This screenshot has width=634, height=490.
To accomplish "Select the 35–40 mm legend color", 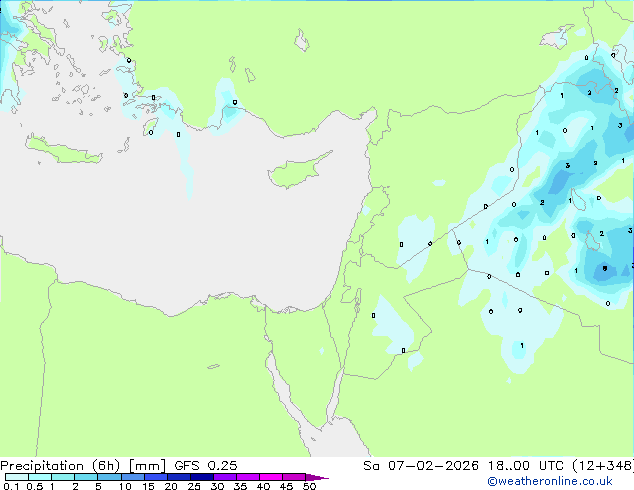I will point(247,477).
